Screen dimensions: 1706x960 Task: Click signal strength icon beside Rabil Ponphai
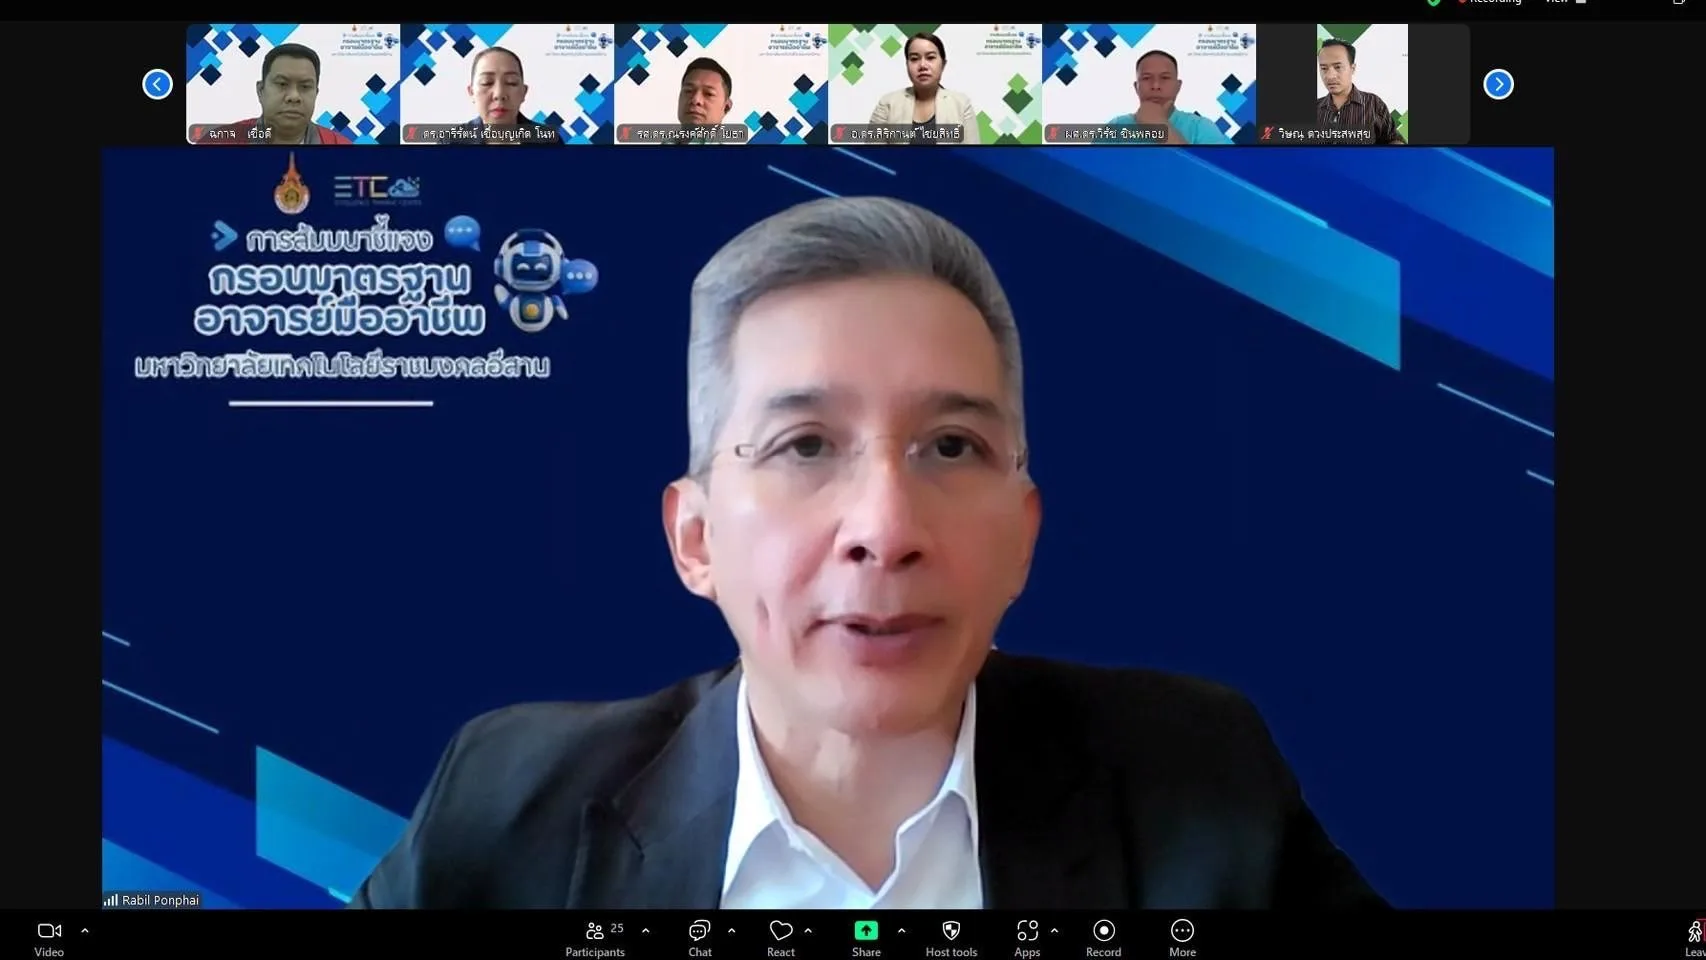point(111,900)
